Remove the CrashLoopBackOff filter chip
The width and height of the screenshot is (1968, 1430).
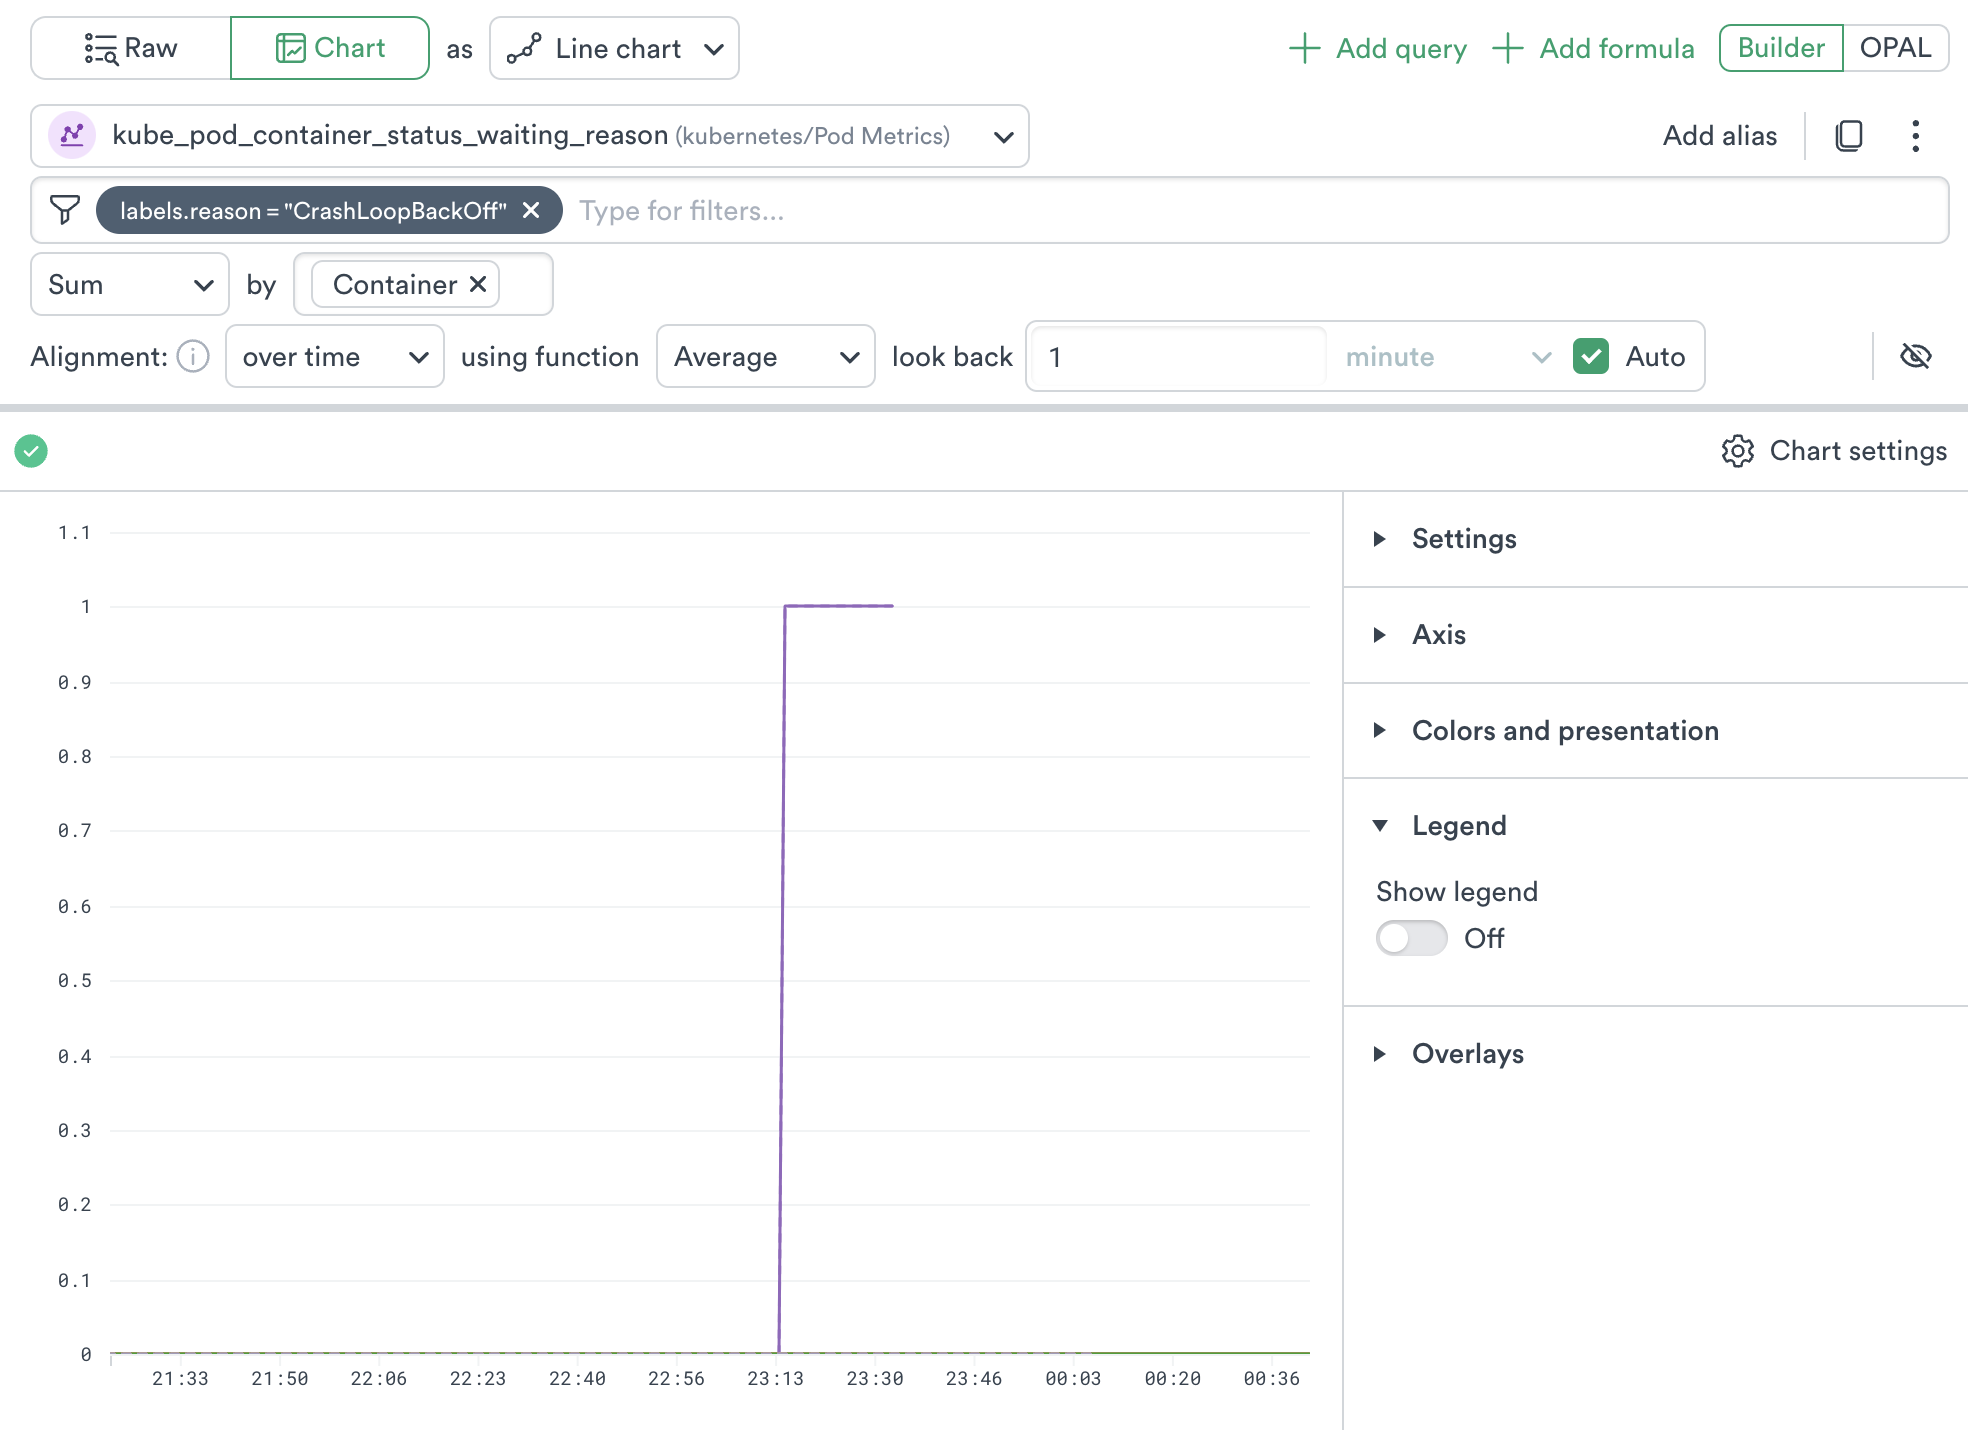coord(531,210)
